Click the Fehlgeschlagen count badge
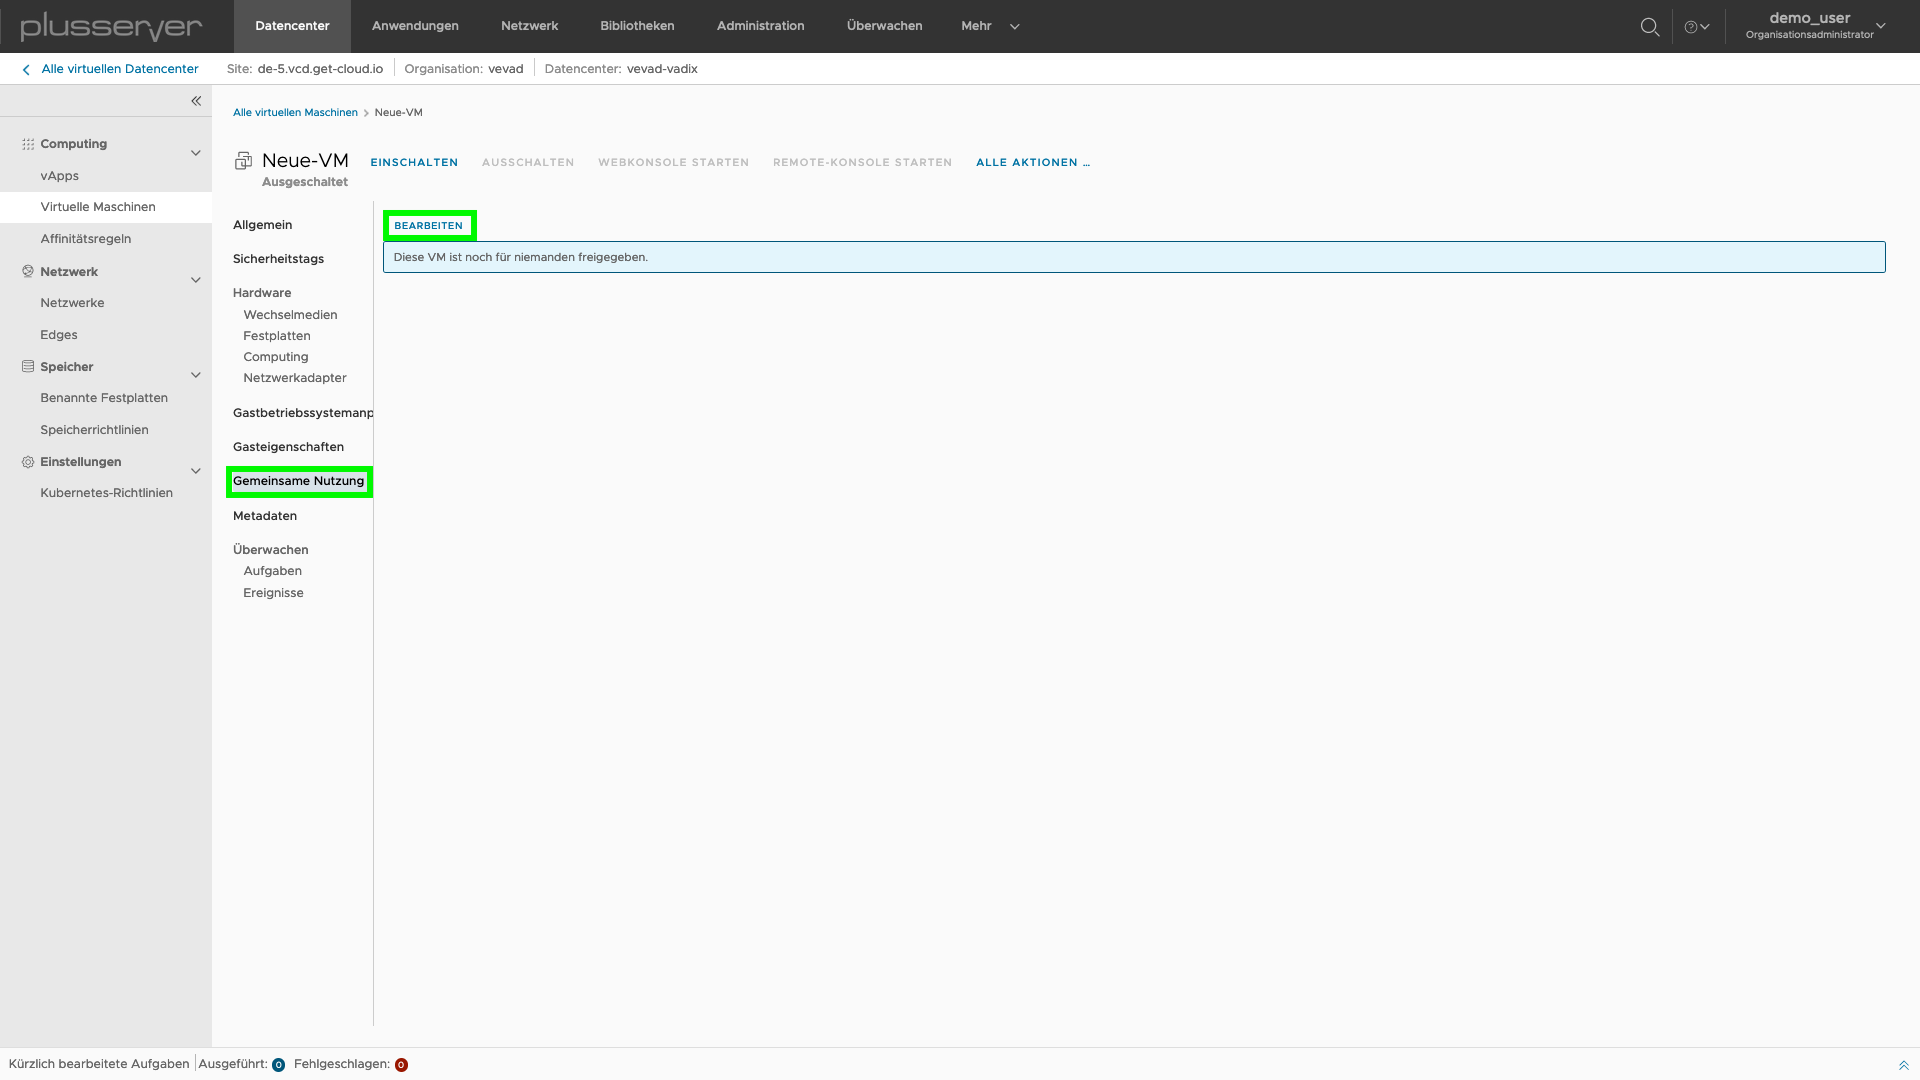Viewport: 1920px width, 1080px height. tap(401, 1065)
